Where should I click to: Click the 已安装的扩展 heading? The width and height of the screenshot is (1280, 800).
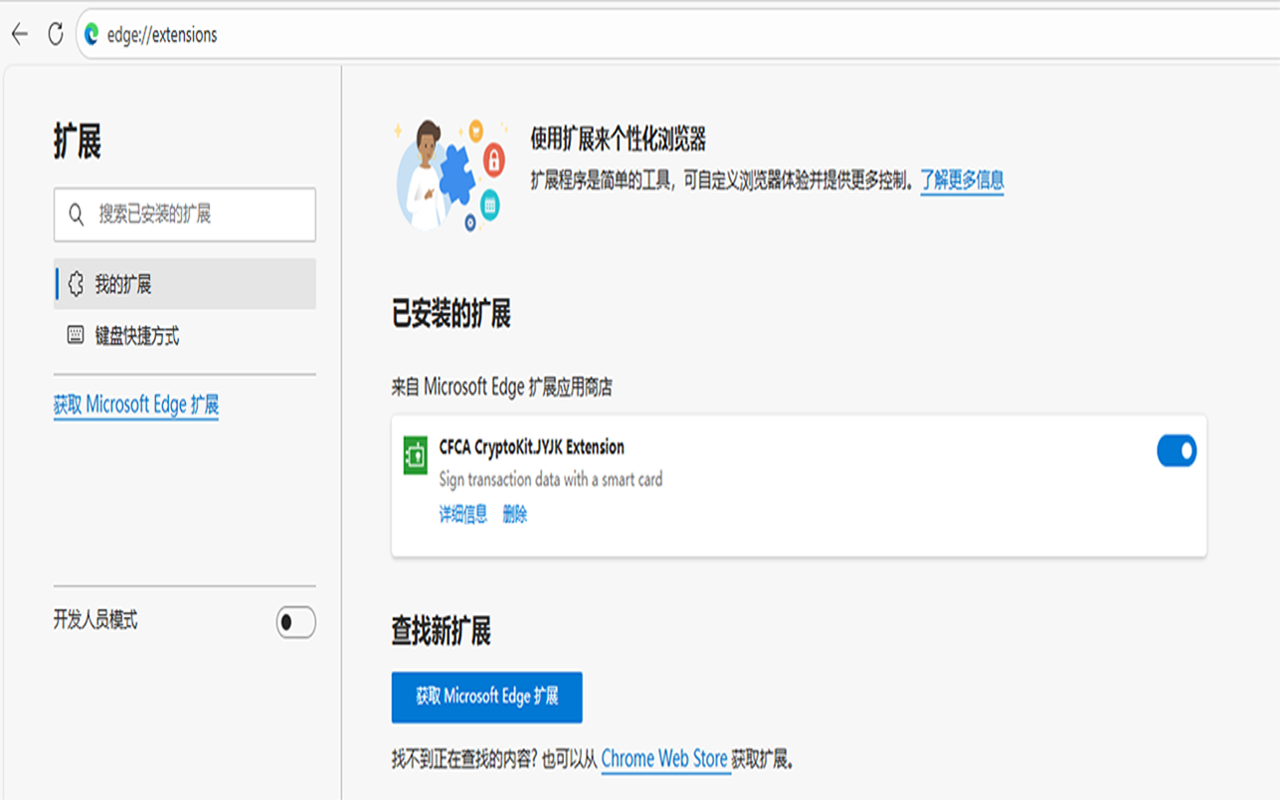click(451, 315)
